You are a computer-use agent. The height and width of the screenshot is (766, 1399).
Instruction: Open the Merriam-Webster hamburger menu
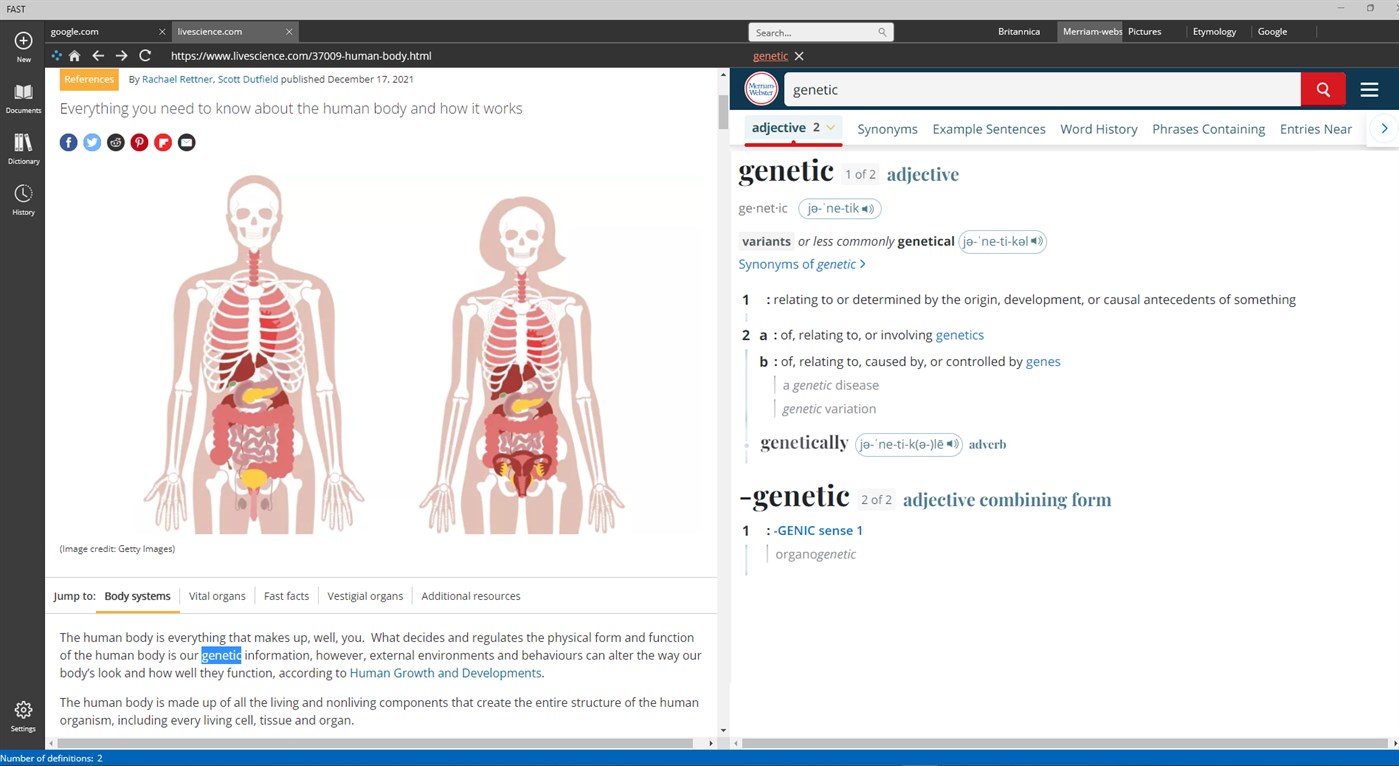tap(1369, 90)
